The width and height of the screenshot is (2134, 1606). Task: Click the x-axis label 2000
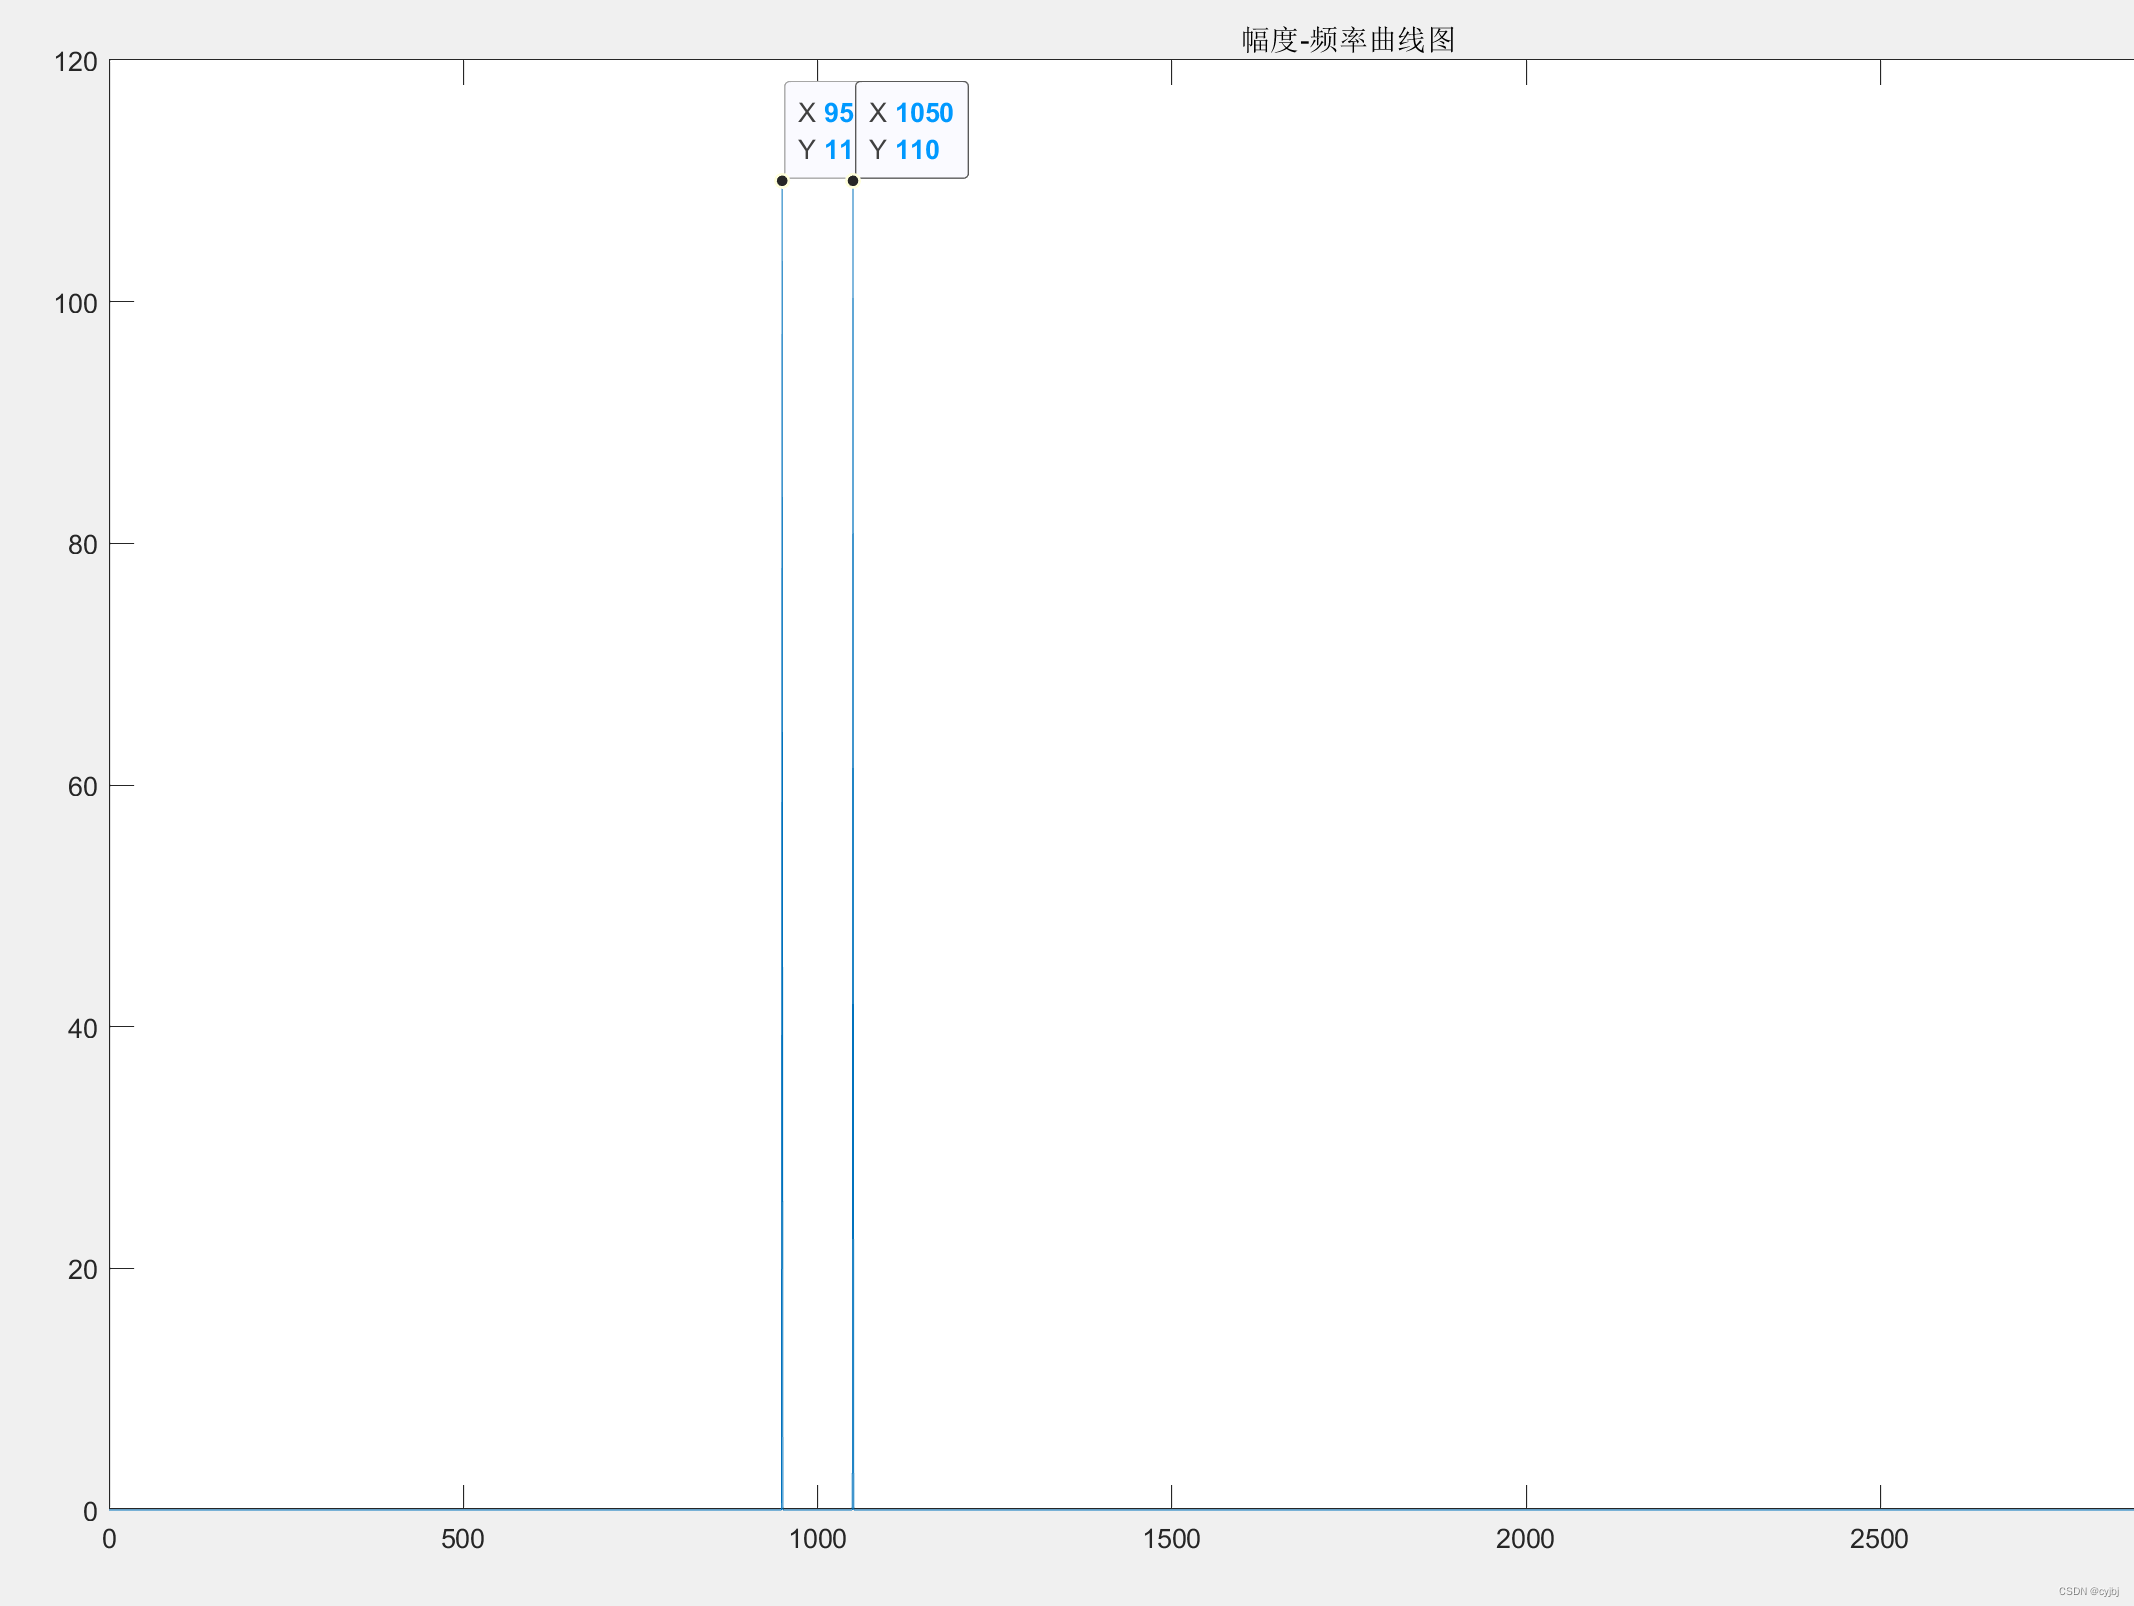pos(1526,1539)
